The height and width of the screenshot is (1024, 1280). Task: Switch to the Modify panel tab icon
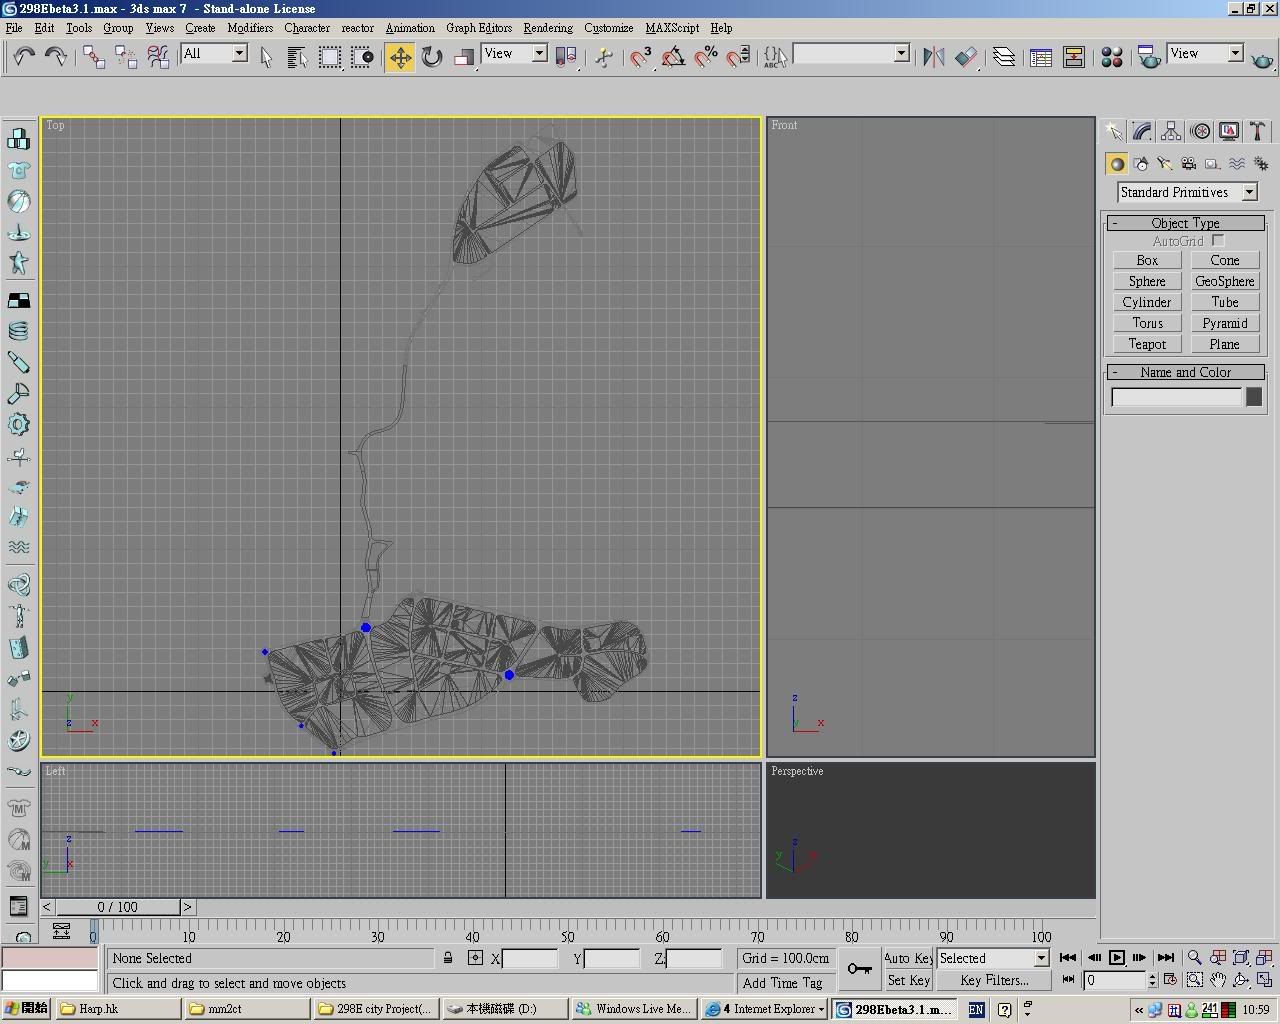[1142, 132]
